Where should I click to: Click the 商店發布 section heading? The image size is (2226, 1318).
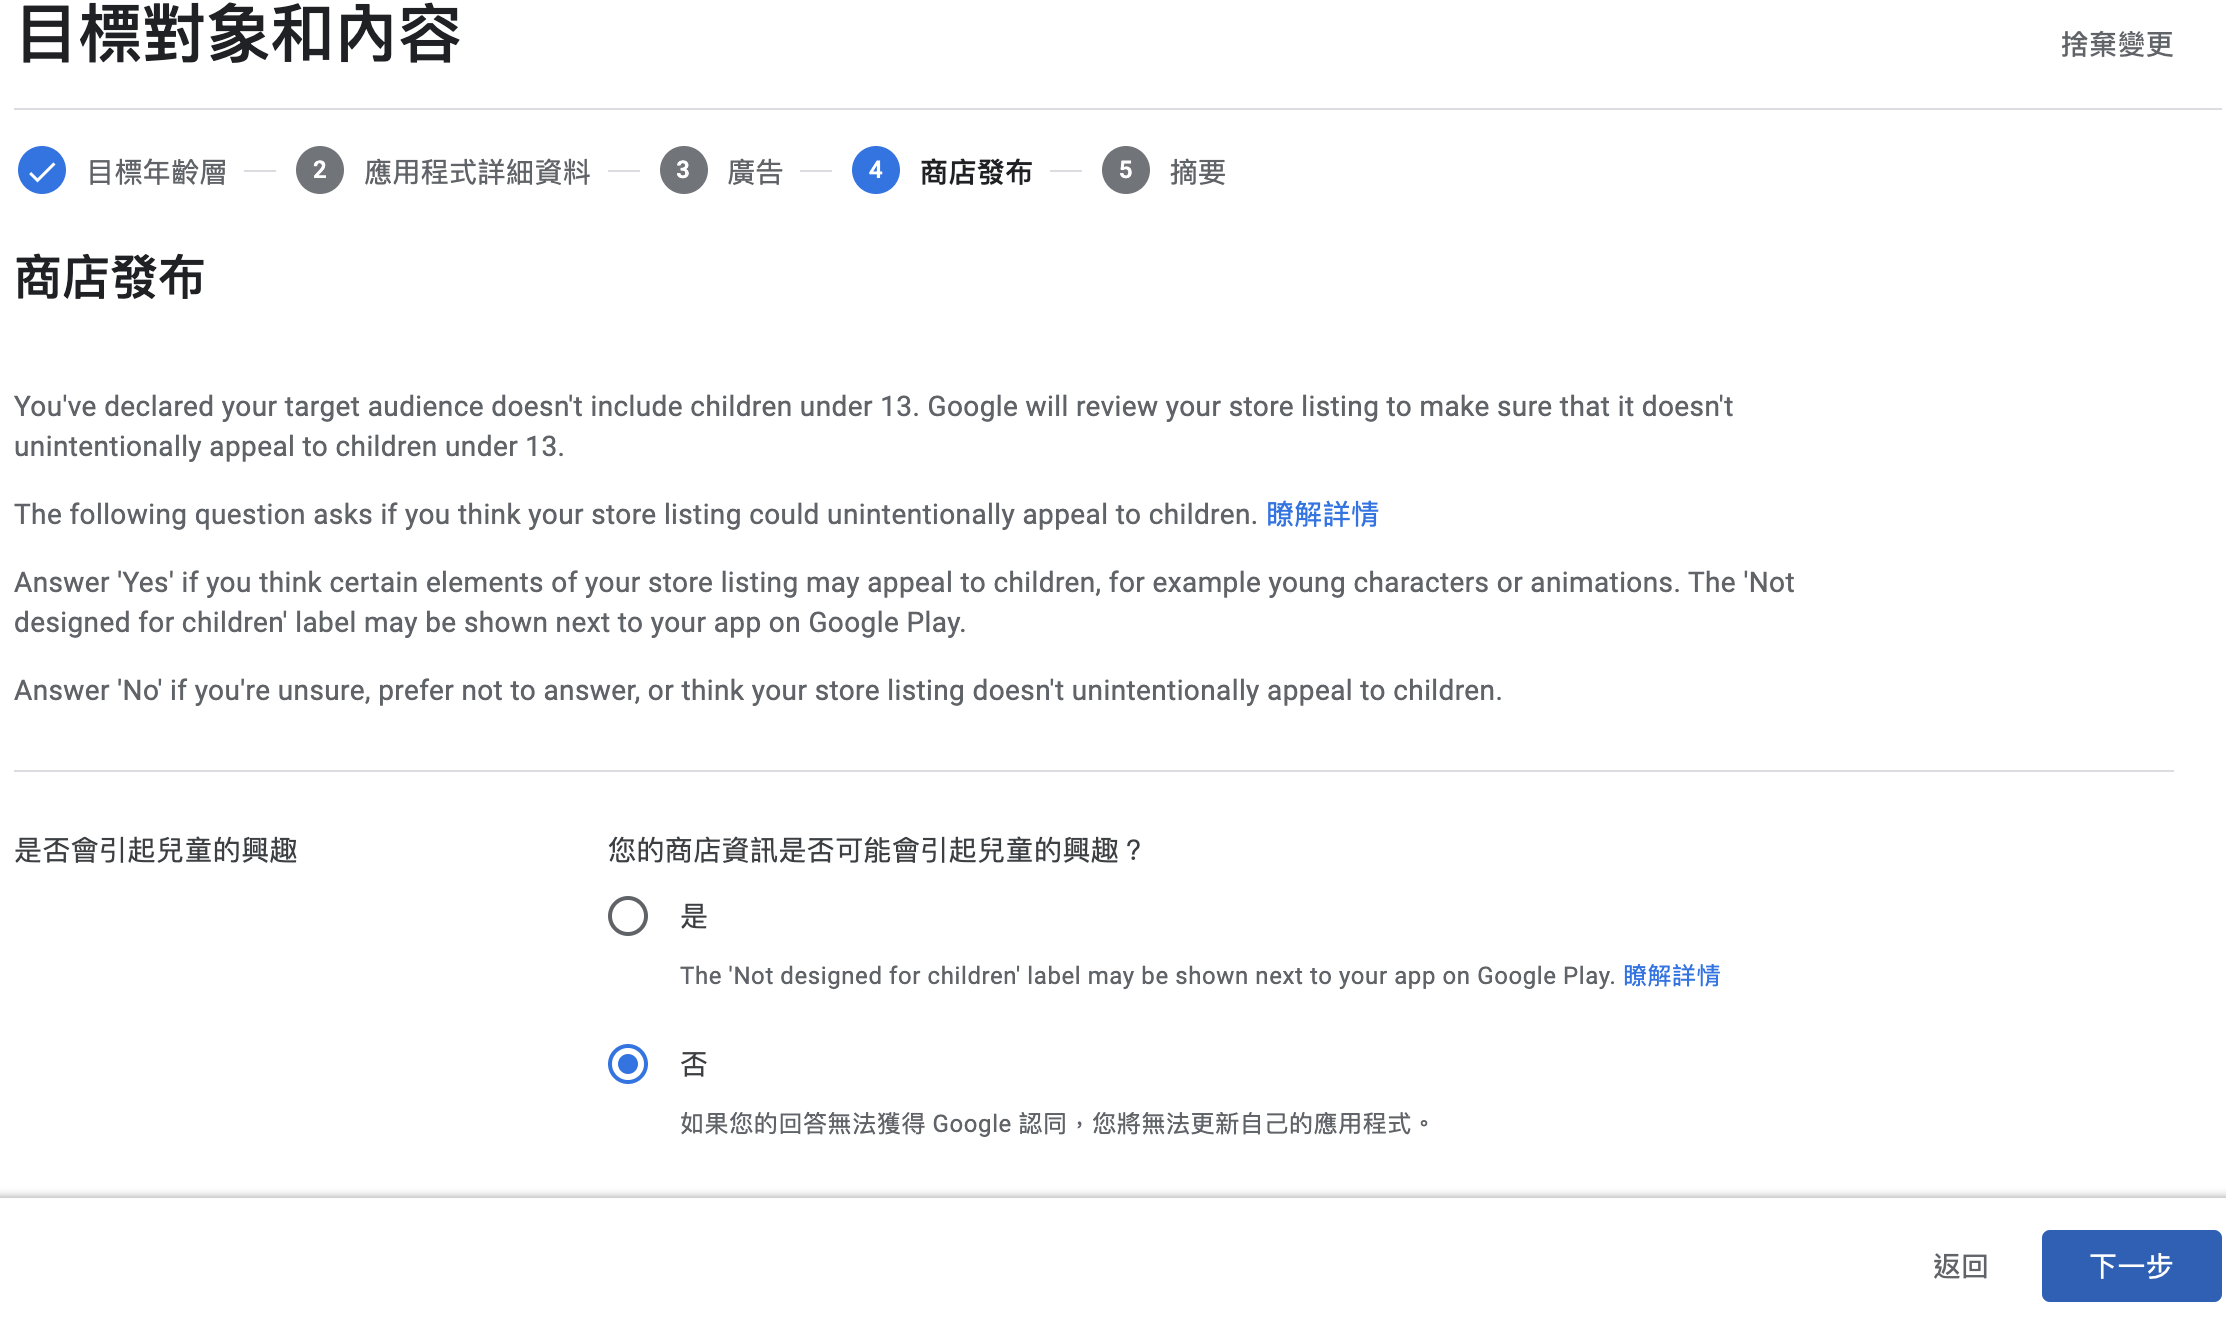110,277
